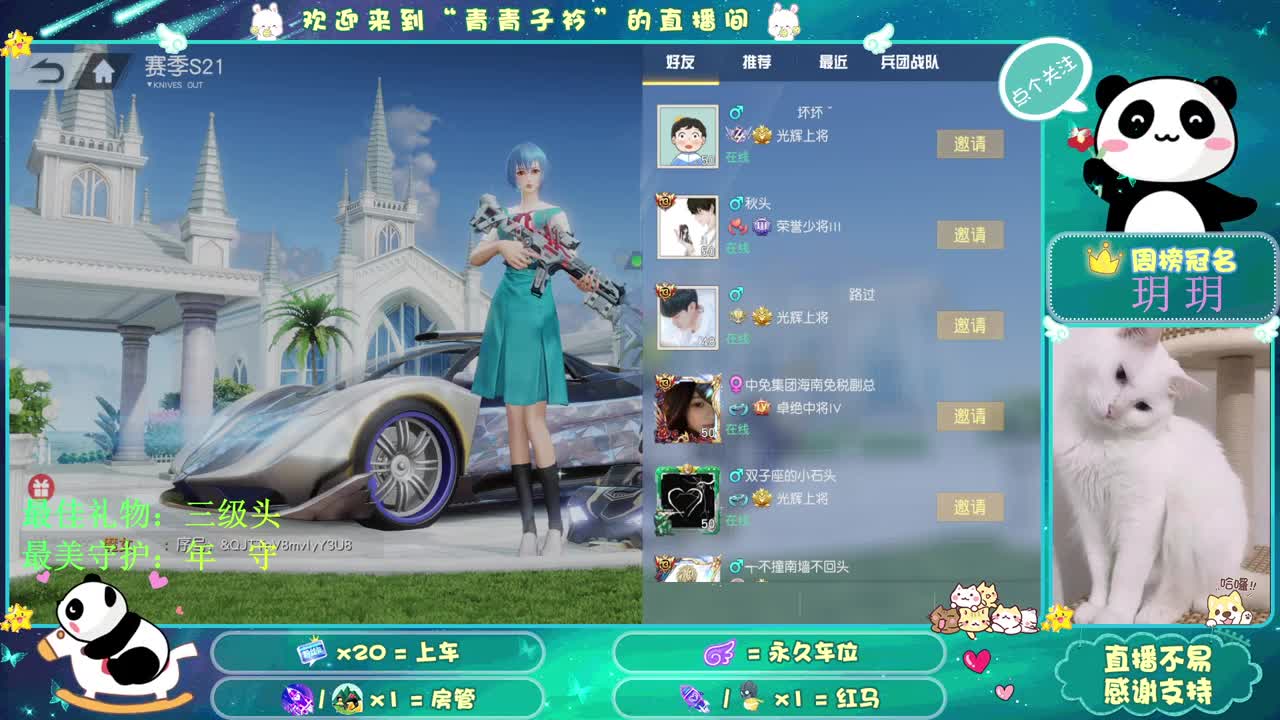Invite player 秋头 with 邀请 button
Image resolution: width=1280 pixels, height=720 pixels.
click(x=969, y=235)
